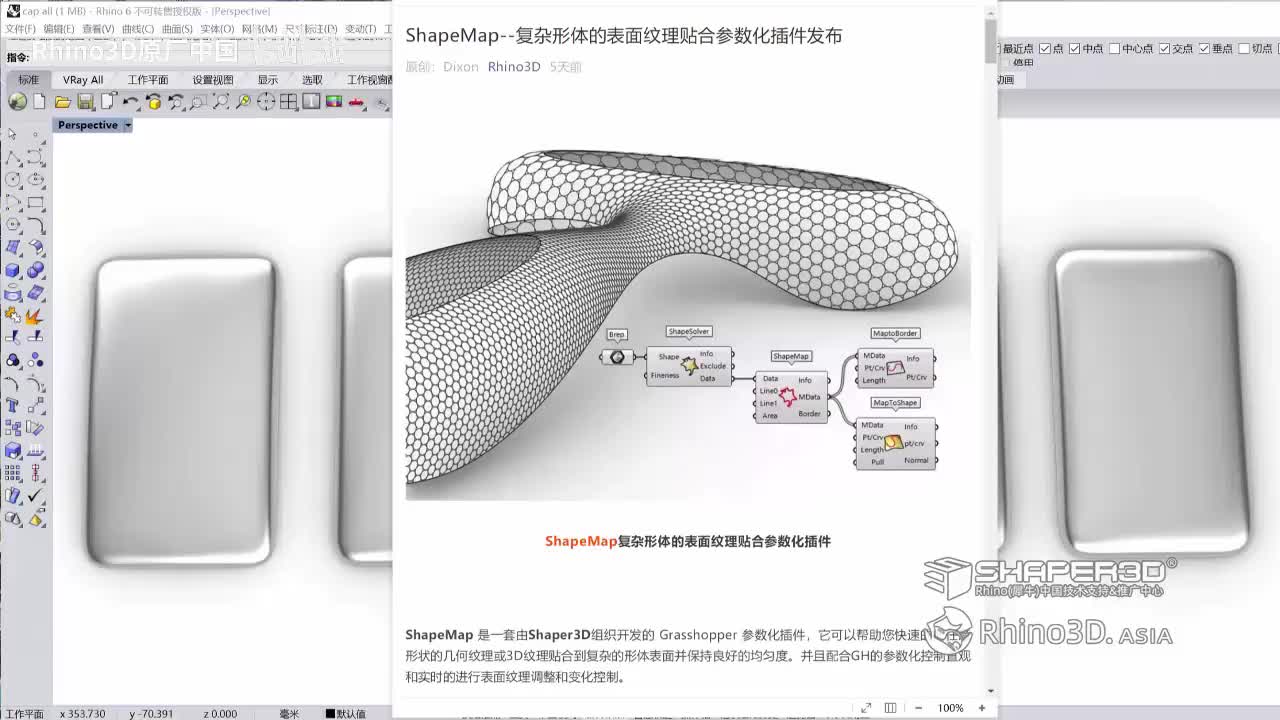
Task: Open the 变动(T) menu
Action: pyautogui.click(x=360, y=29)
